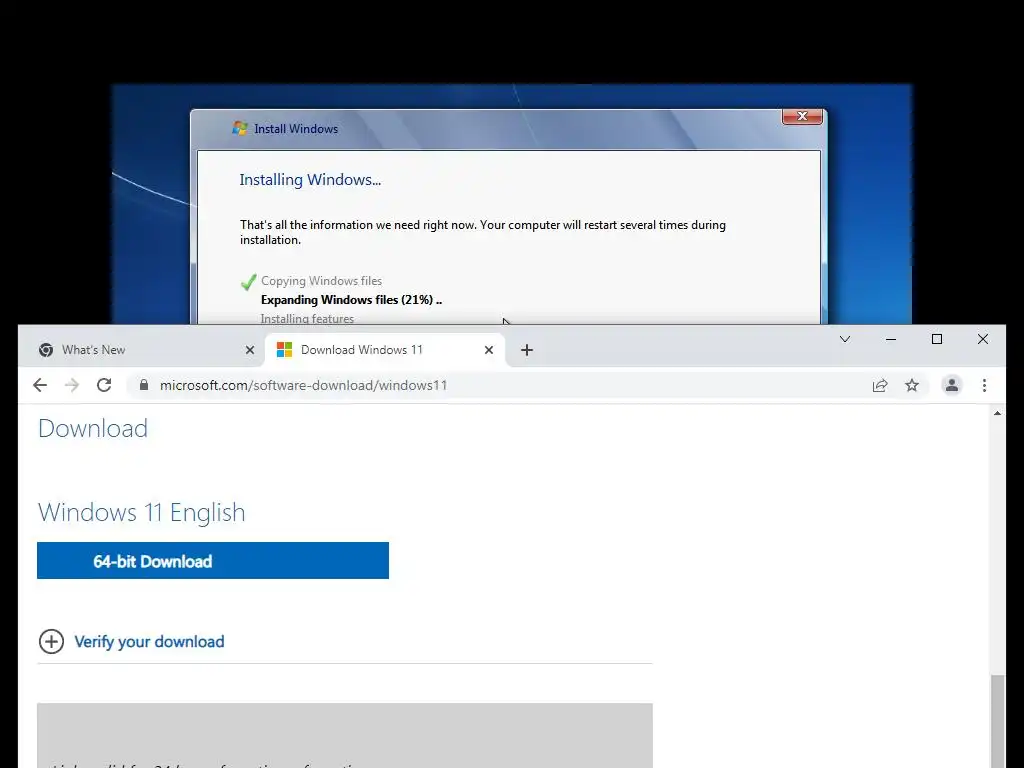View site information via the padlock icon
This screenshot has height=768, width=1024.
(144, 385)
